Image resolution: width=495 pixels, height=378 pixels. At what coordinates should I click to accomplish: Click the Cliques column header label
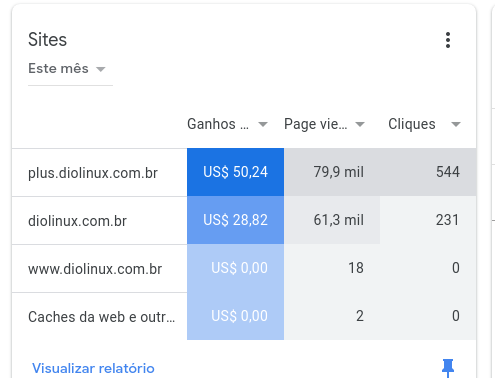coord(412,124)
